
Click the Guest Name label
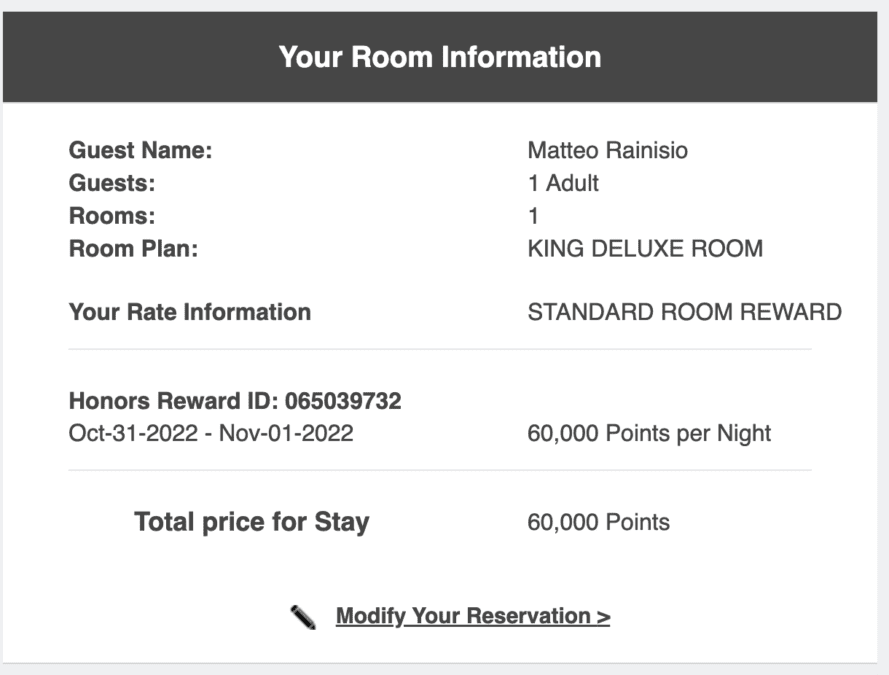tap(140, 151)
